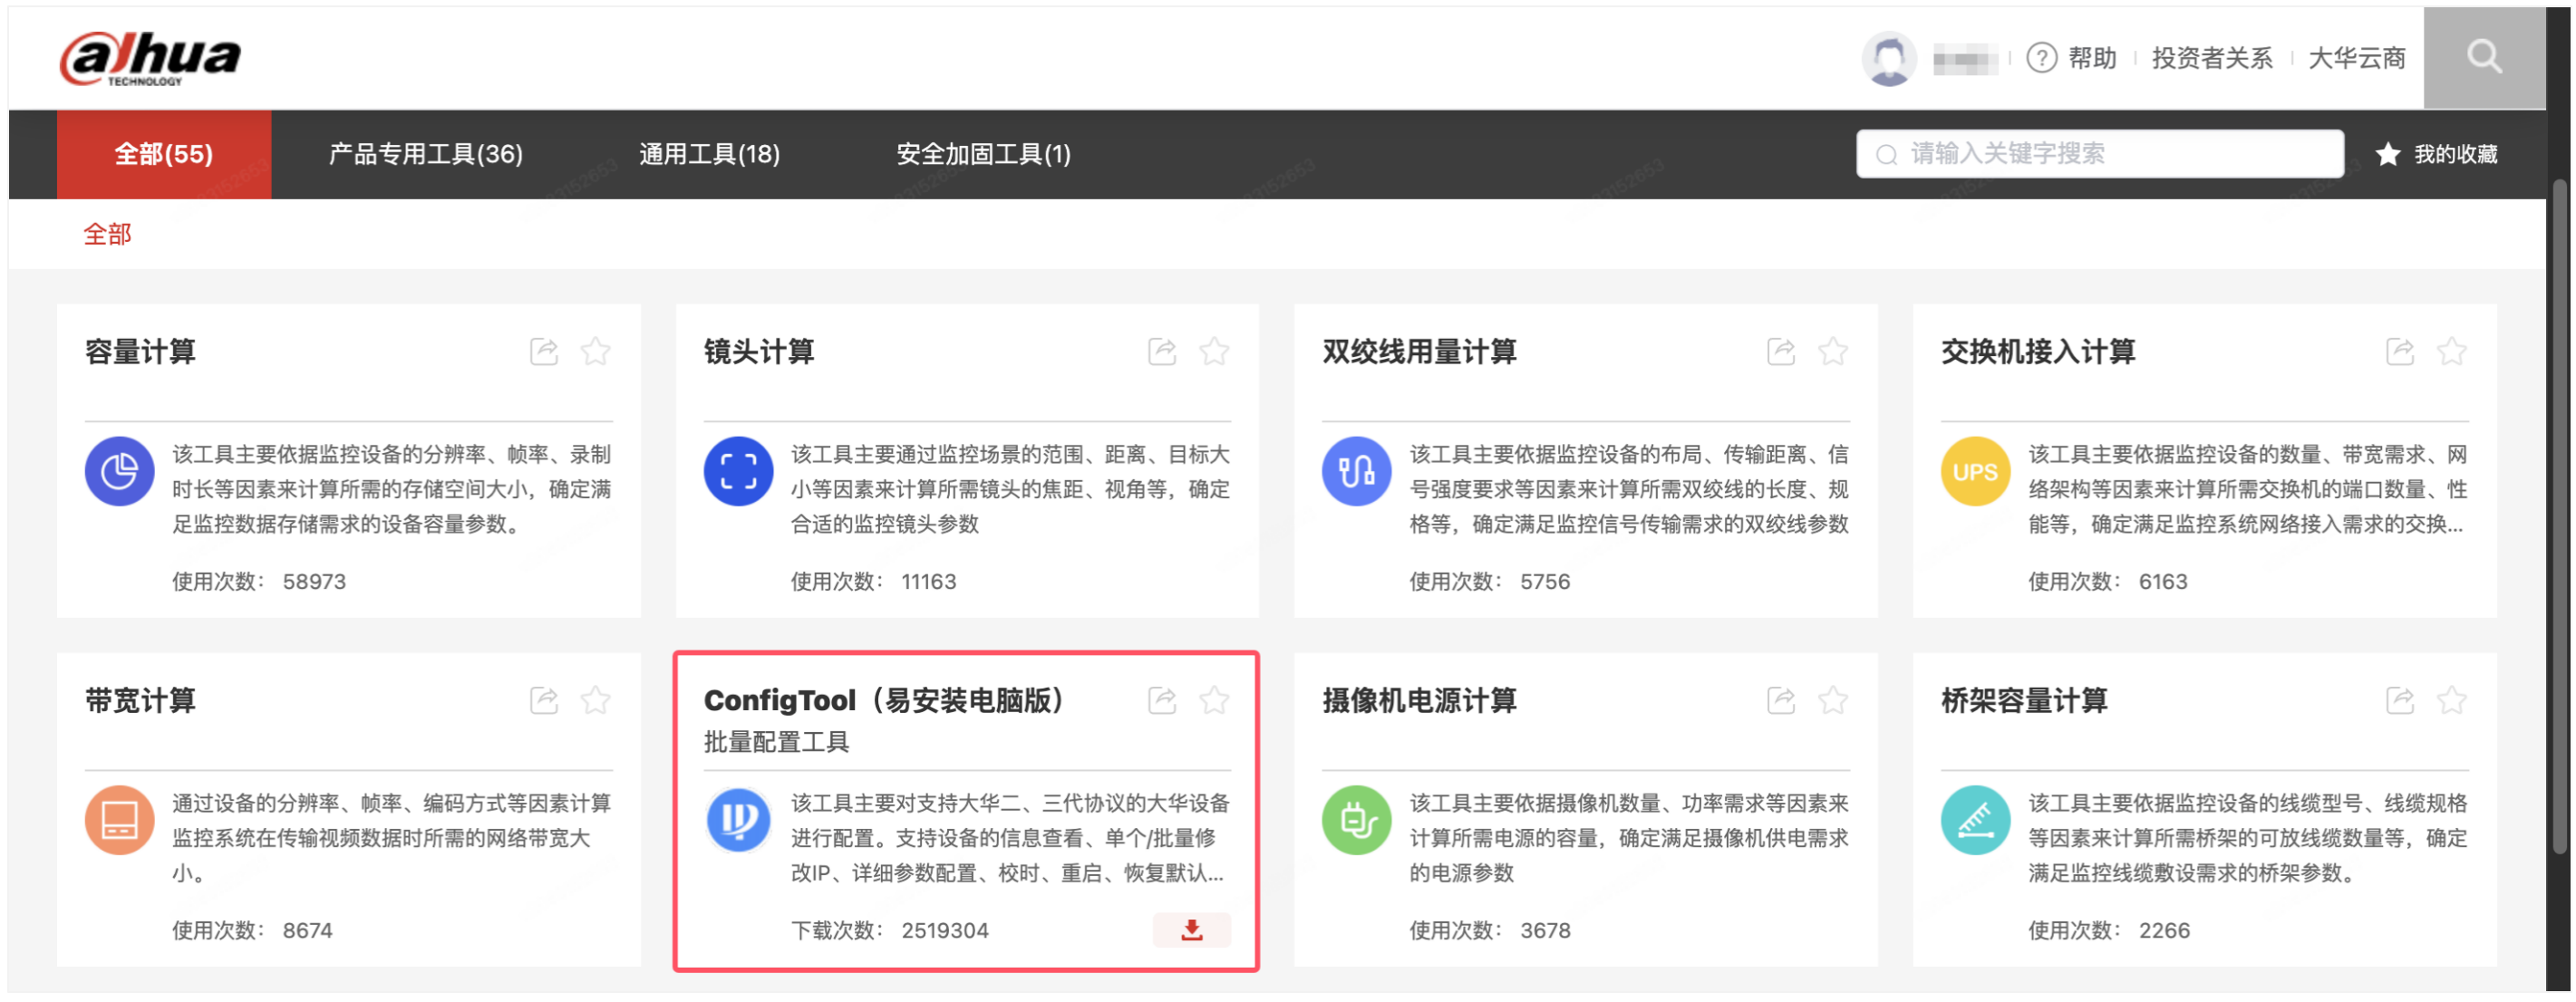The height and width of the screenshot is (1002, 2576).
Task: Share the 双绞线用量计算 tool
Action: coord(1780,351)
